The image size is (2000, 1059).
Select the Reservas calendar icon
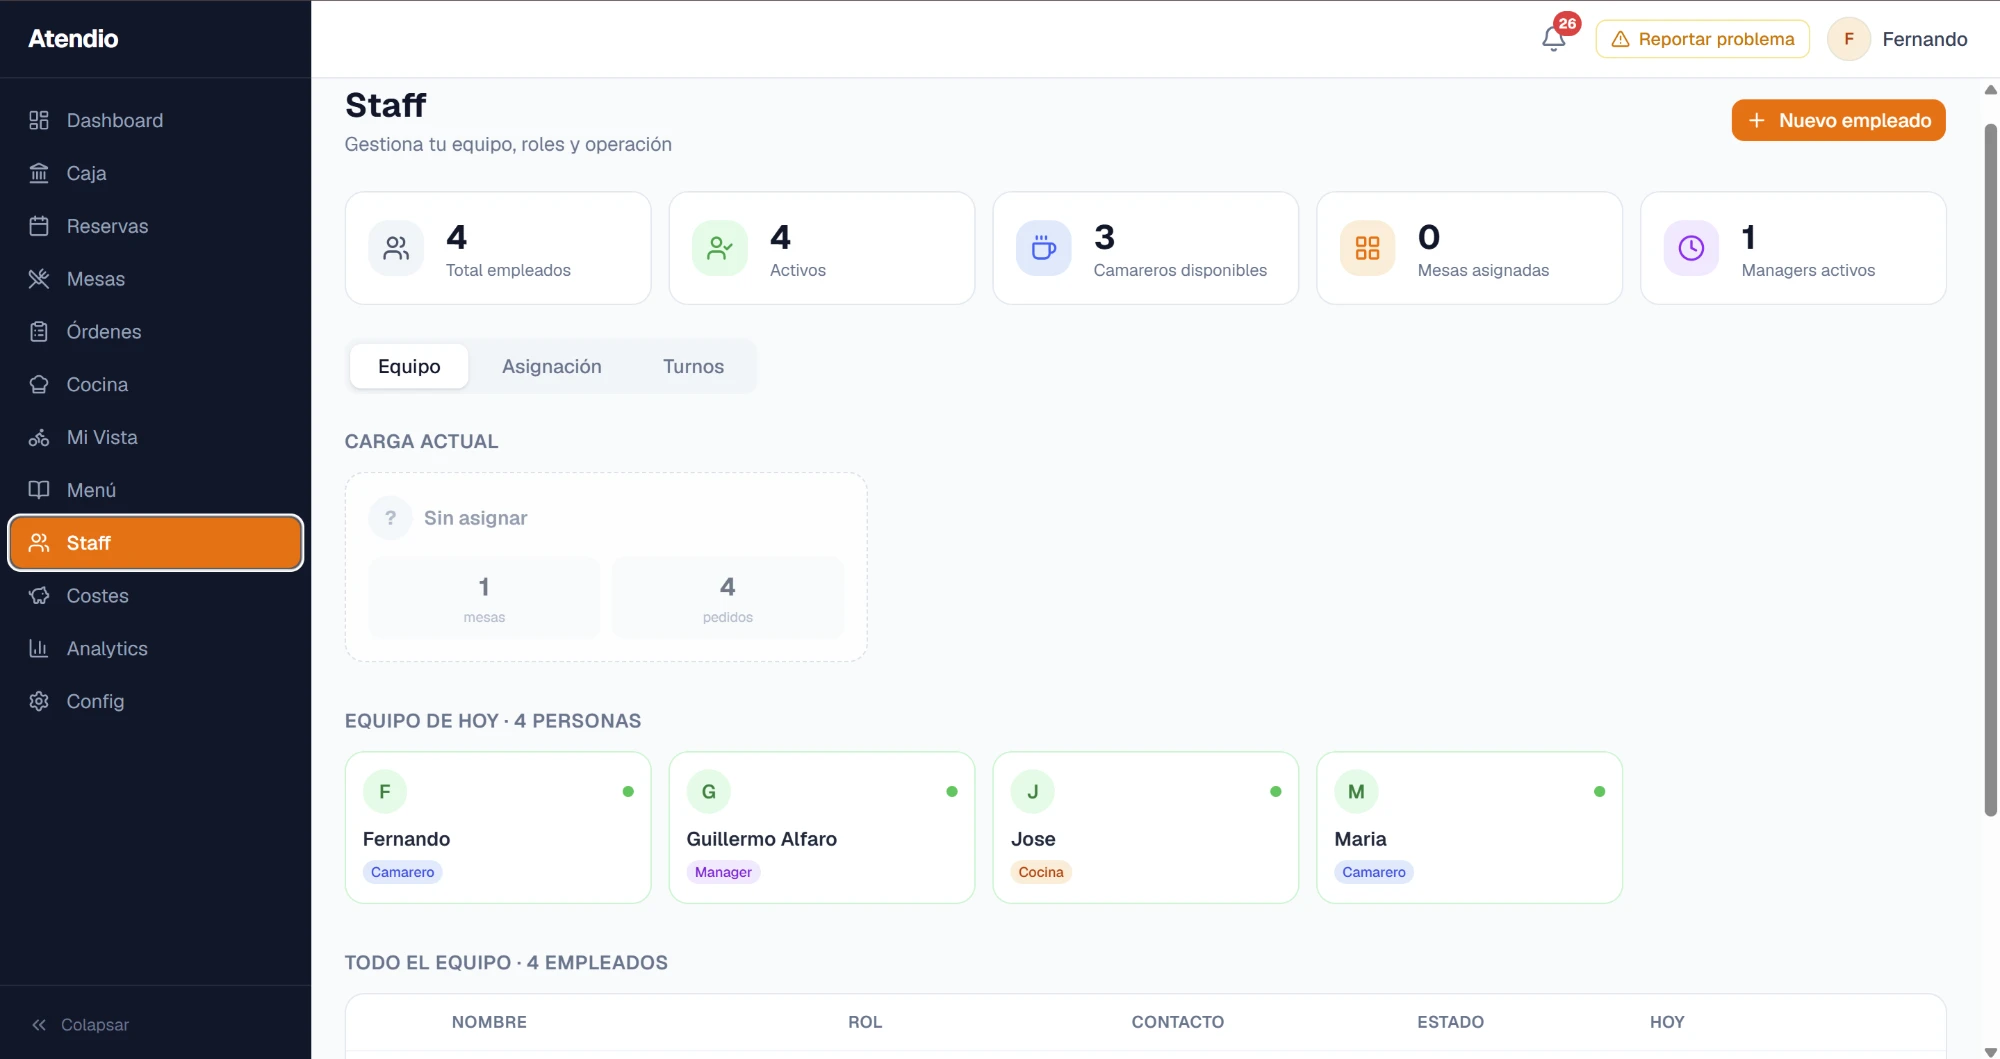39,226
